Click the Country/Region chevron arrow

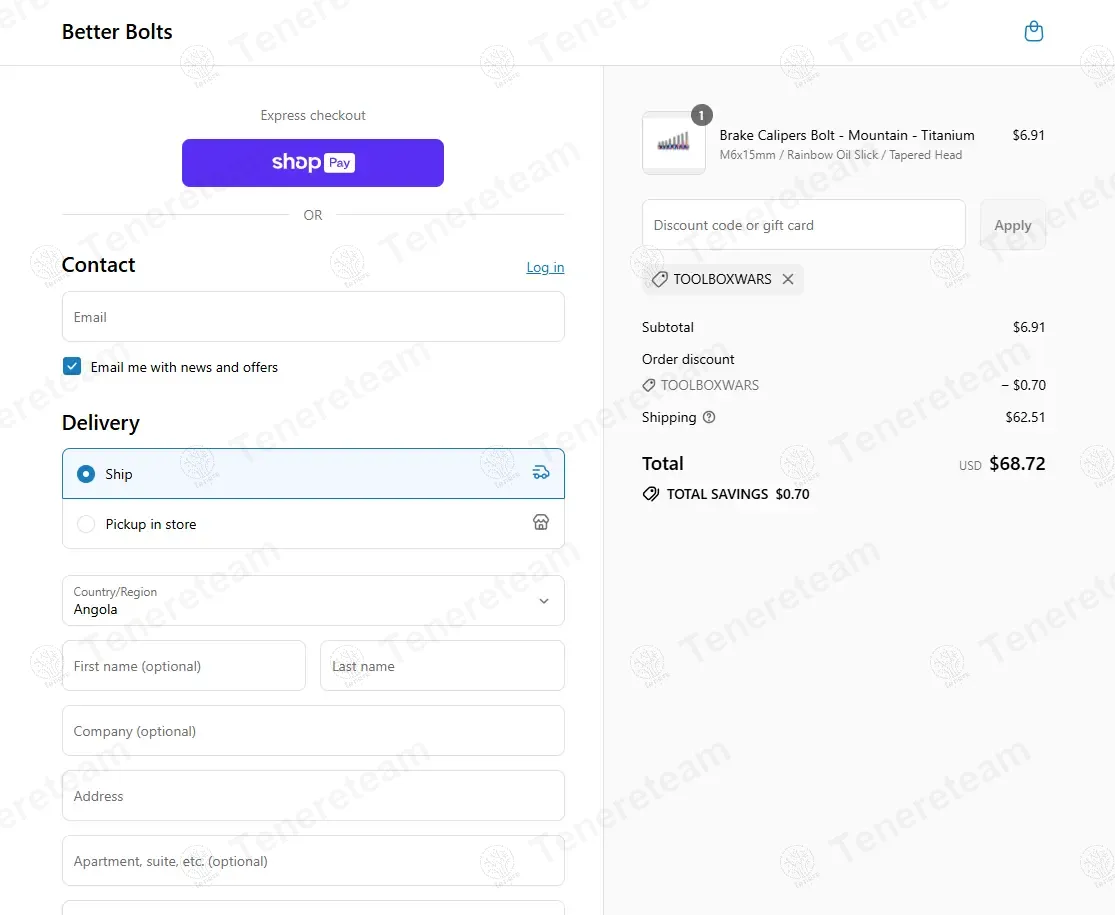pos(544,601)
